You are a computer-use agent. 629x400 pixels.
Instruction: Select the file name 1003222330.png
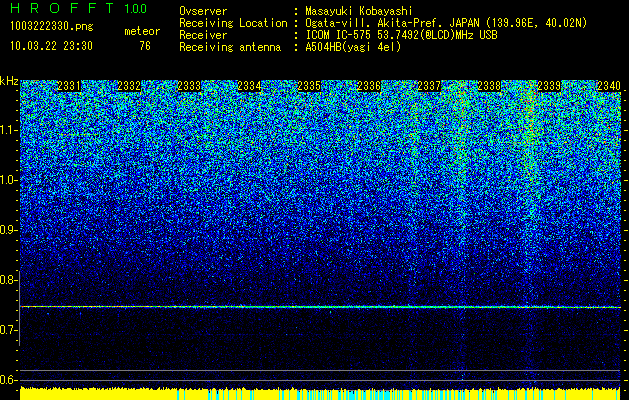point(52,26)
